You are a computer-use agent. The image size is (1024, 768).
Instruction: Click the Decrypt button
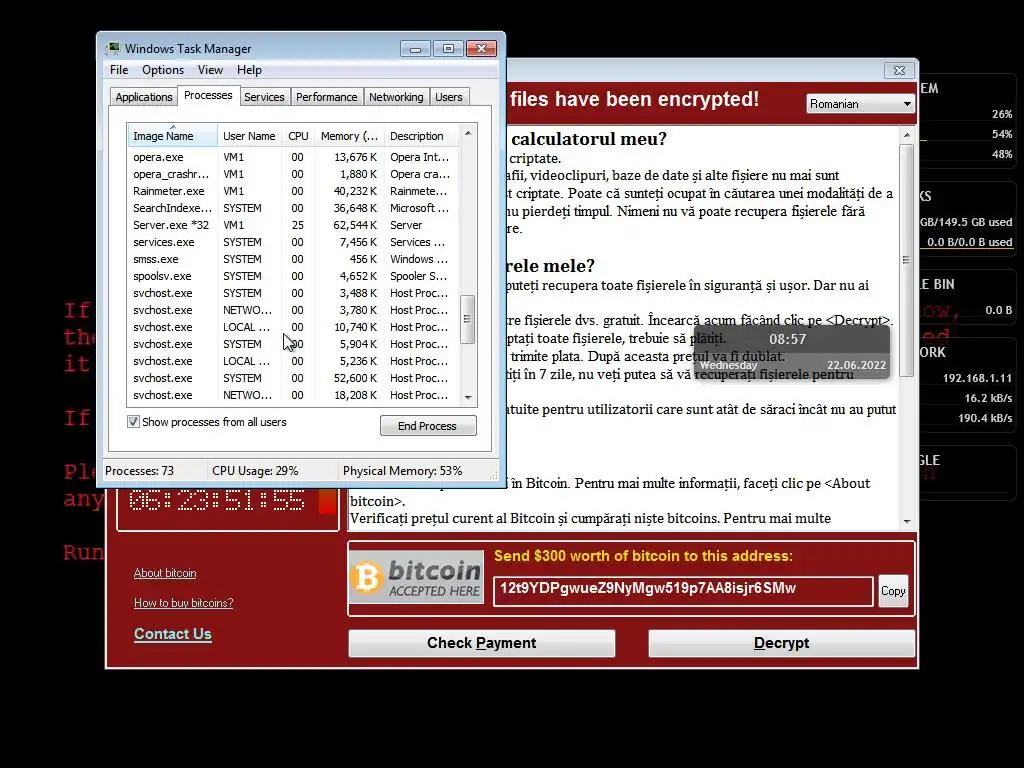tap(781, 643)
